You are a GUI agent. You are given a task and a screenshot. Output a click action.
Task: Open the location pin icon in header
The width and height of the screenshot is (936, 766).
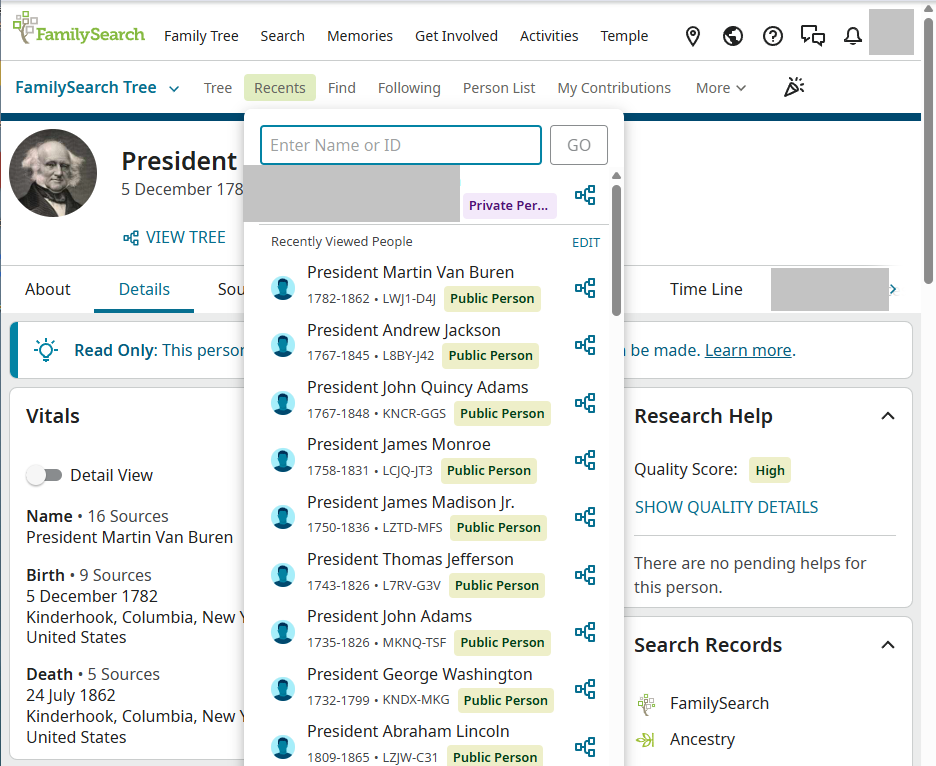(692, 36)
